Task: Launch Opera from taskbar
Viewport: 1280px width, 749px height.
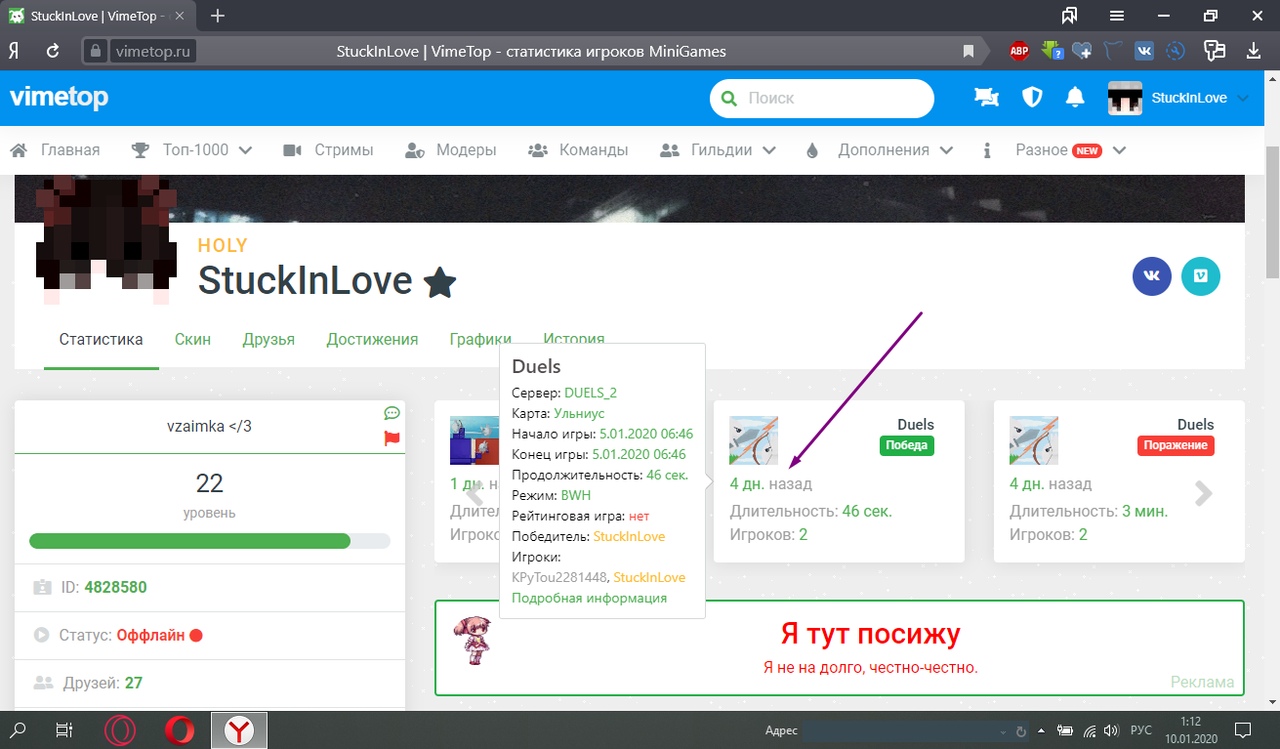Action: pyautogui.click(x=180, y=730)
